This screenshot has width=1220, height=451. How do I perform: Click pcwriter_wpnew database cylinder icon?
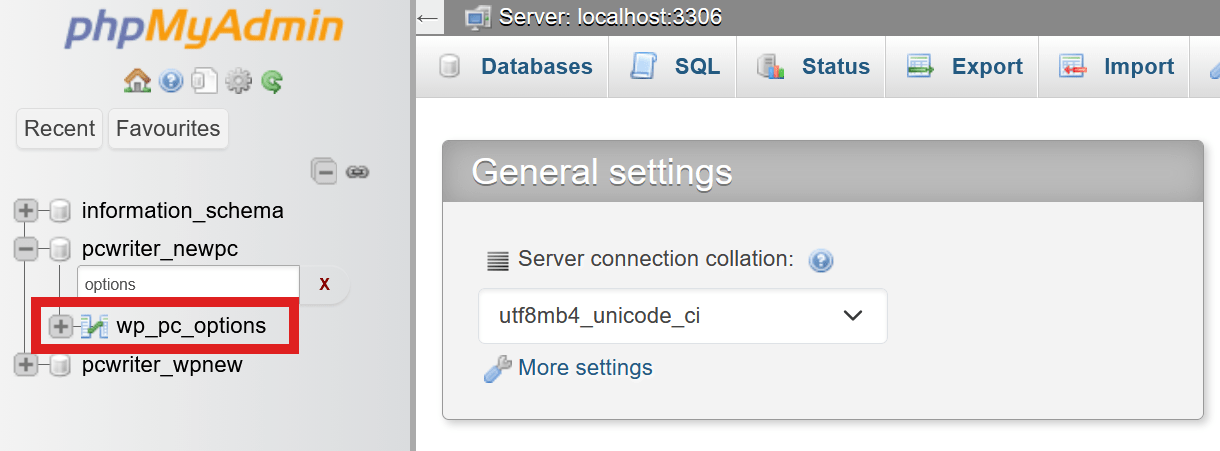(x=60, y=365)
